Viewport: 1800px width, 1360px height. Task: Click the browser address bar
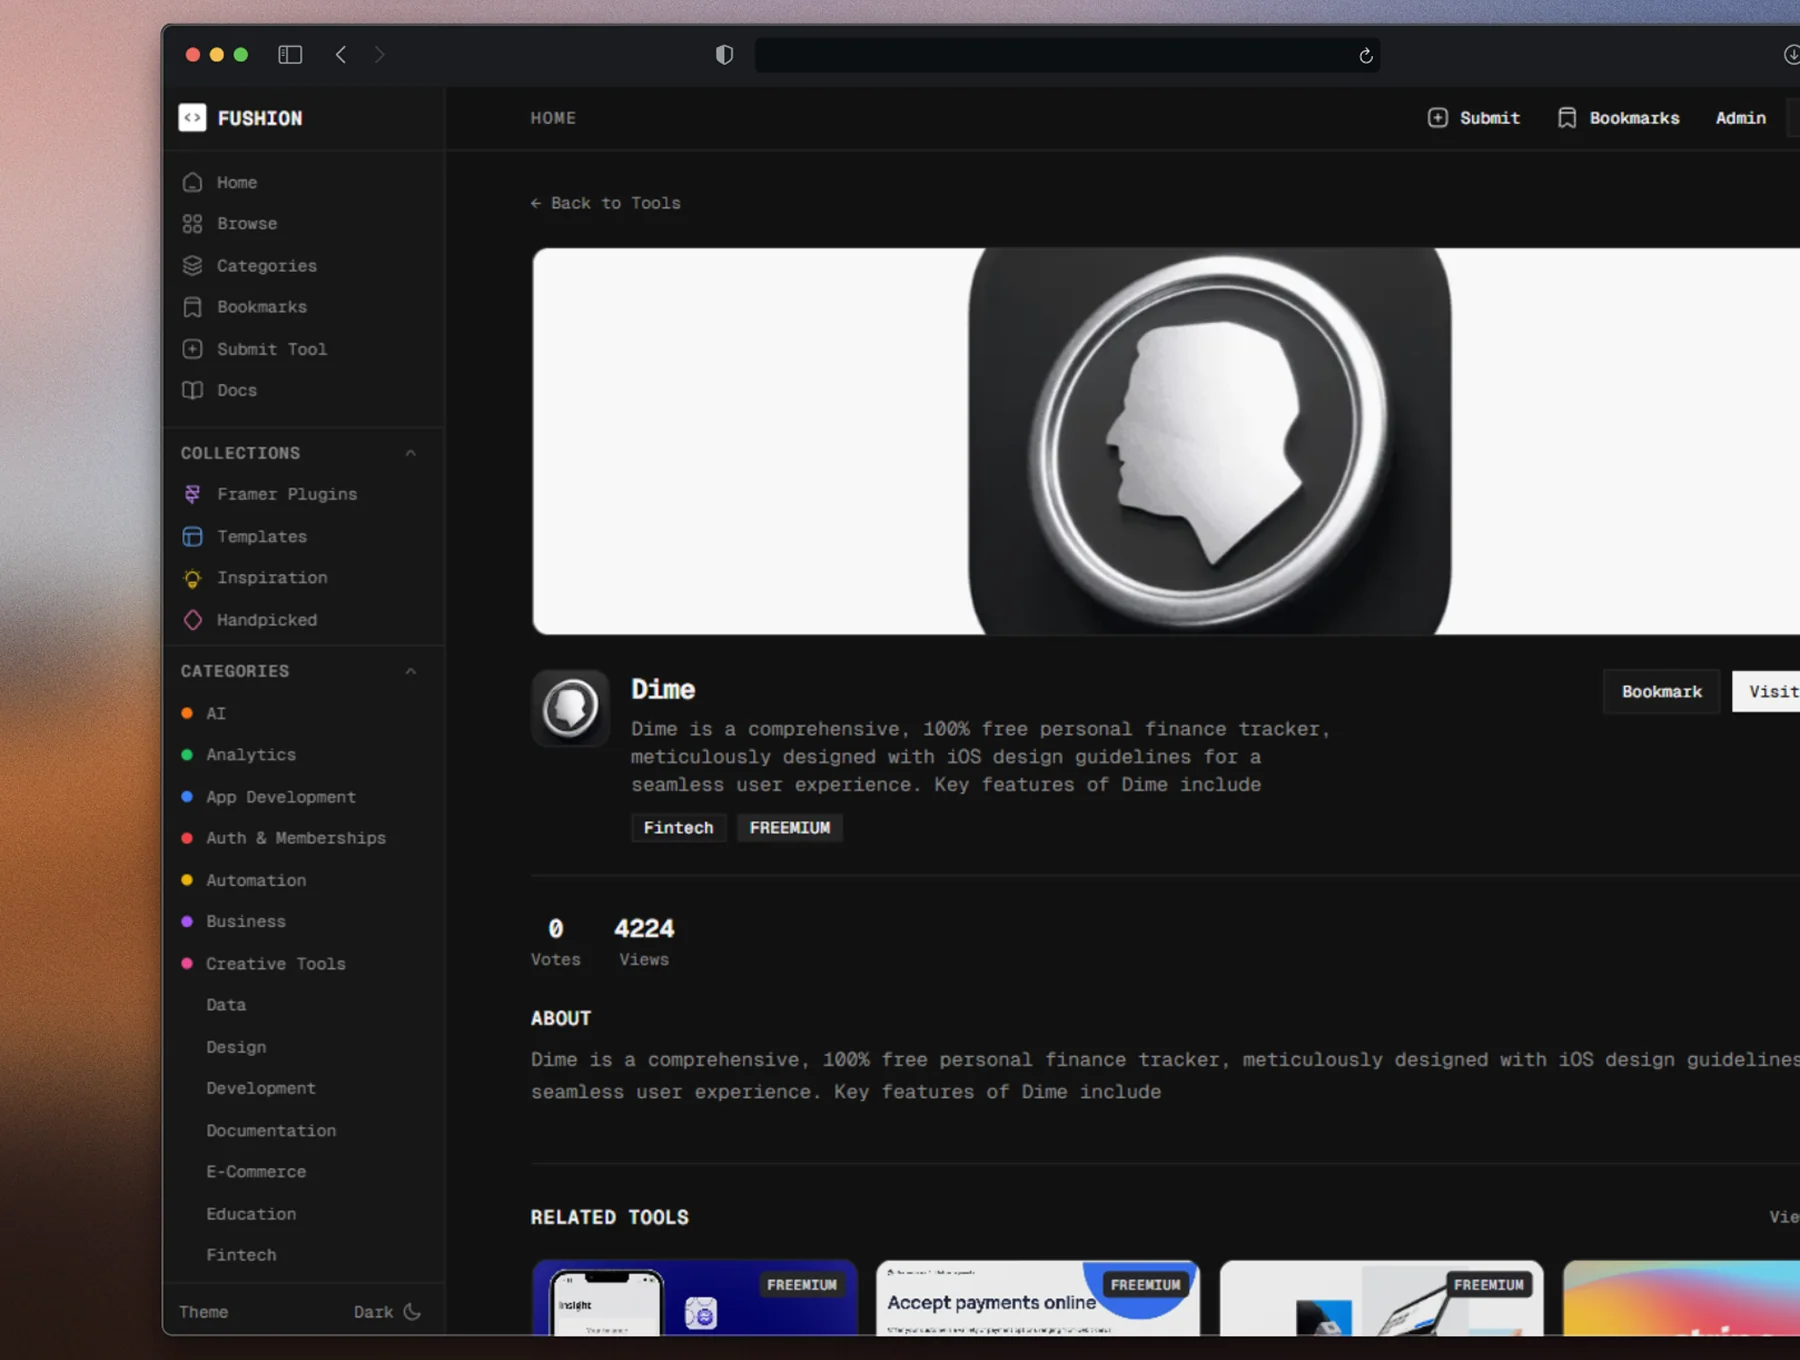[1067, 55]
